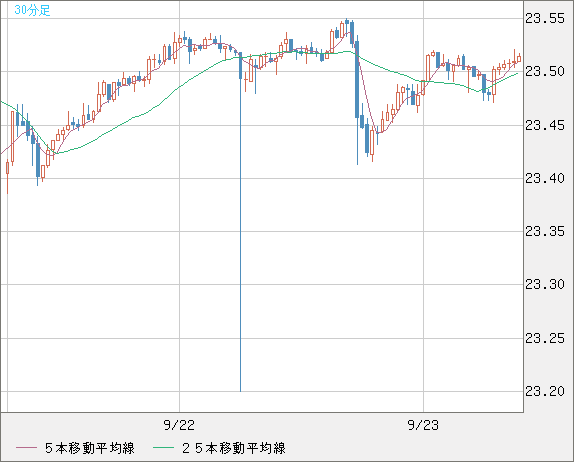
Task: Select the 23.40 price axis label
Action: [x=545, y=179]
